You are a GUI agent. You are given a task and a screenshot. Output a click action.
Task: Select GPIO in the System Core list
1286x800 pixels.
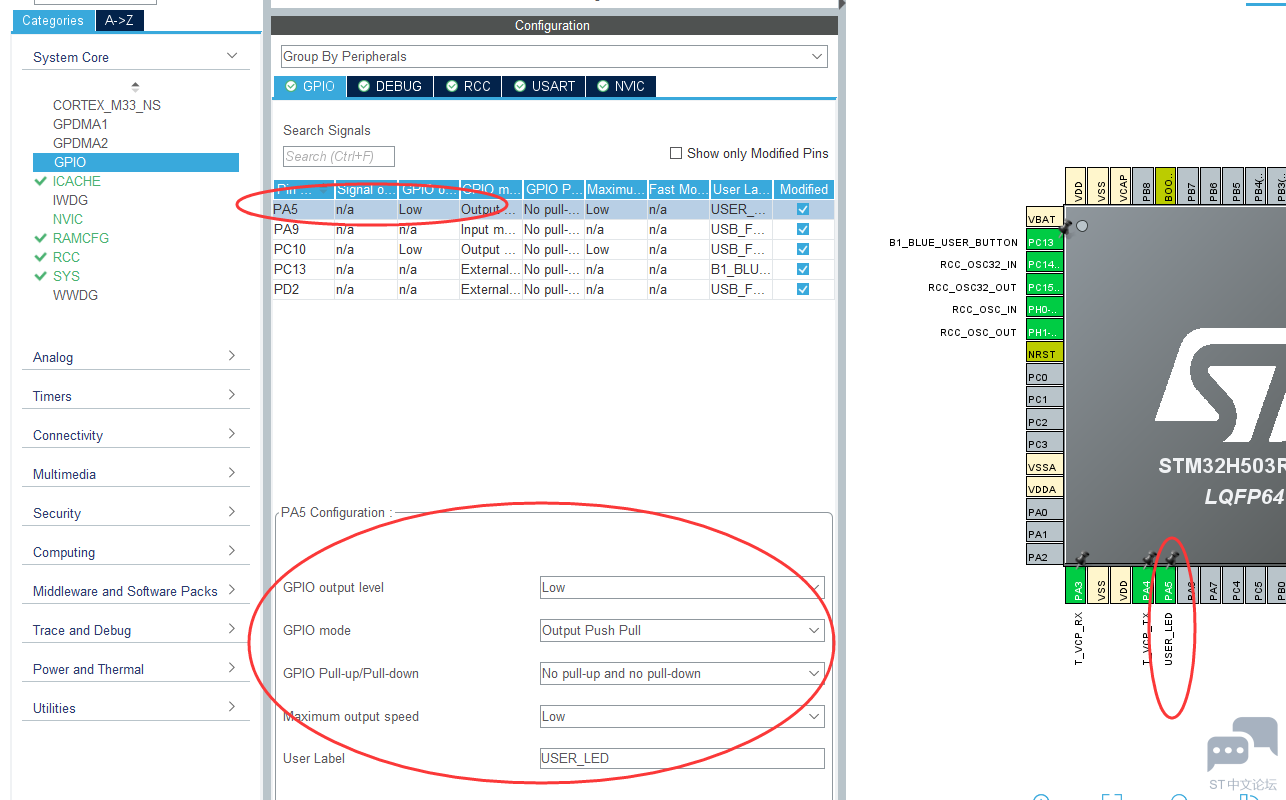click(x=136, y=162)
